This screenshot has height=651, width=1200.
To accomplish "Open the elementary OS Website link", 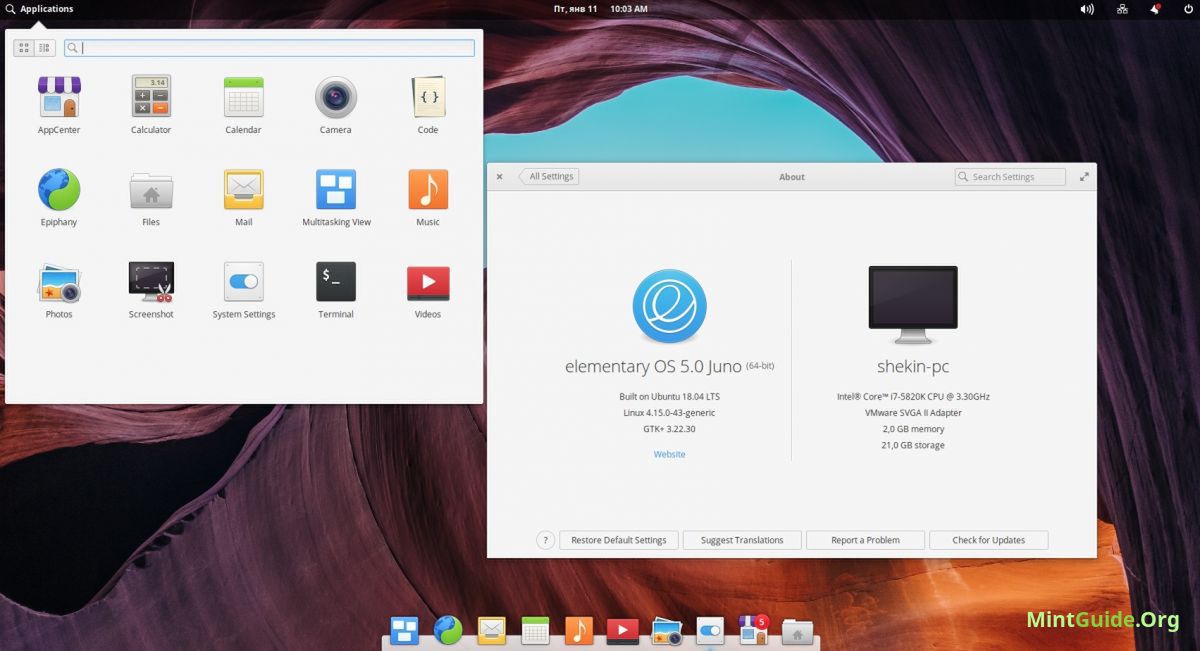I will pyautogui.click(x=669, y=454).
